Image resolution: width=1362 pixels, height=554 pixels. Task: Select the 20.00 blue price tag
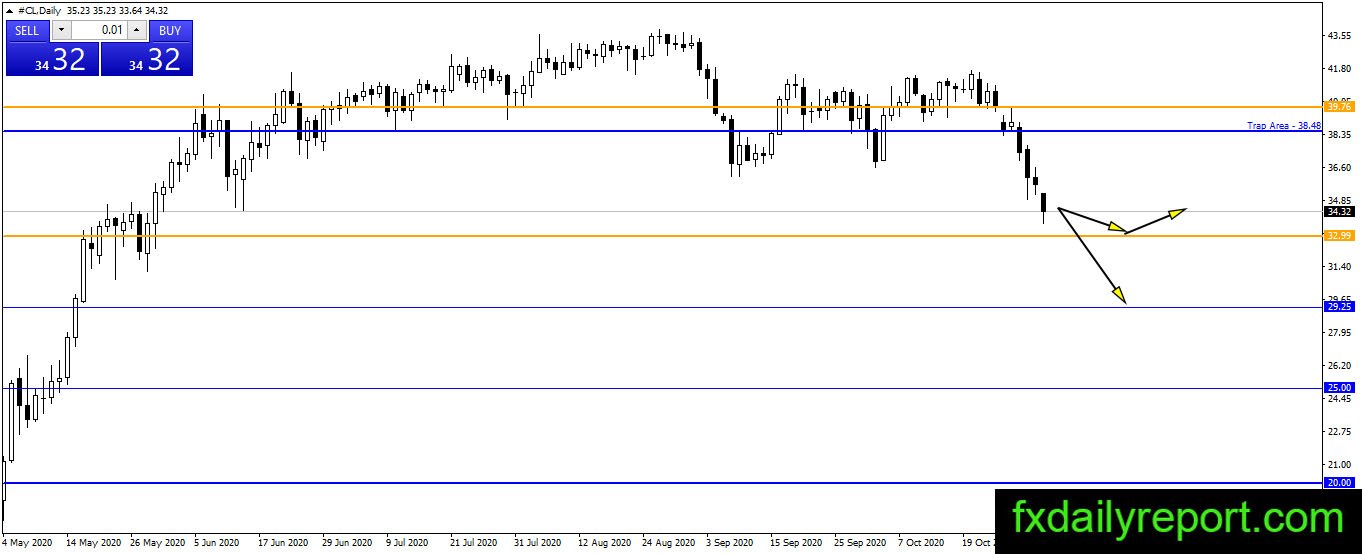point(1338,483)
